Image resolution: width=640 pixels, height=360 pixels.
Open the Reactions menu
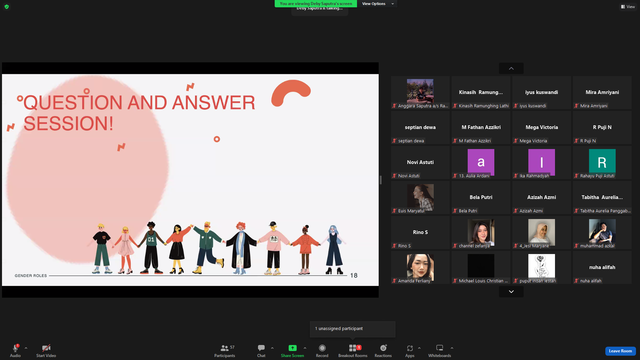coord(383,351)
